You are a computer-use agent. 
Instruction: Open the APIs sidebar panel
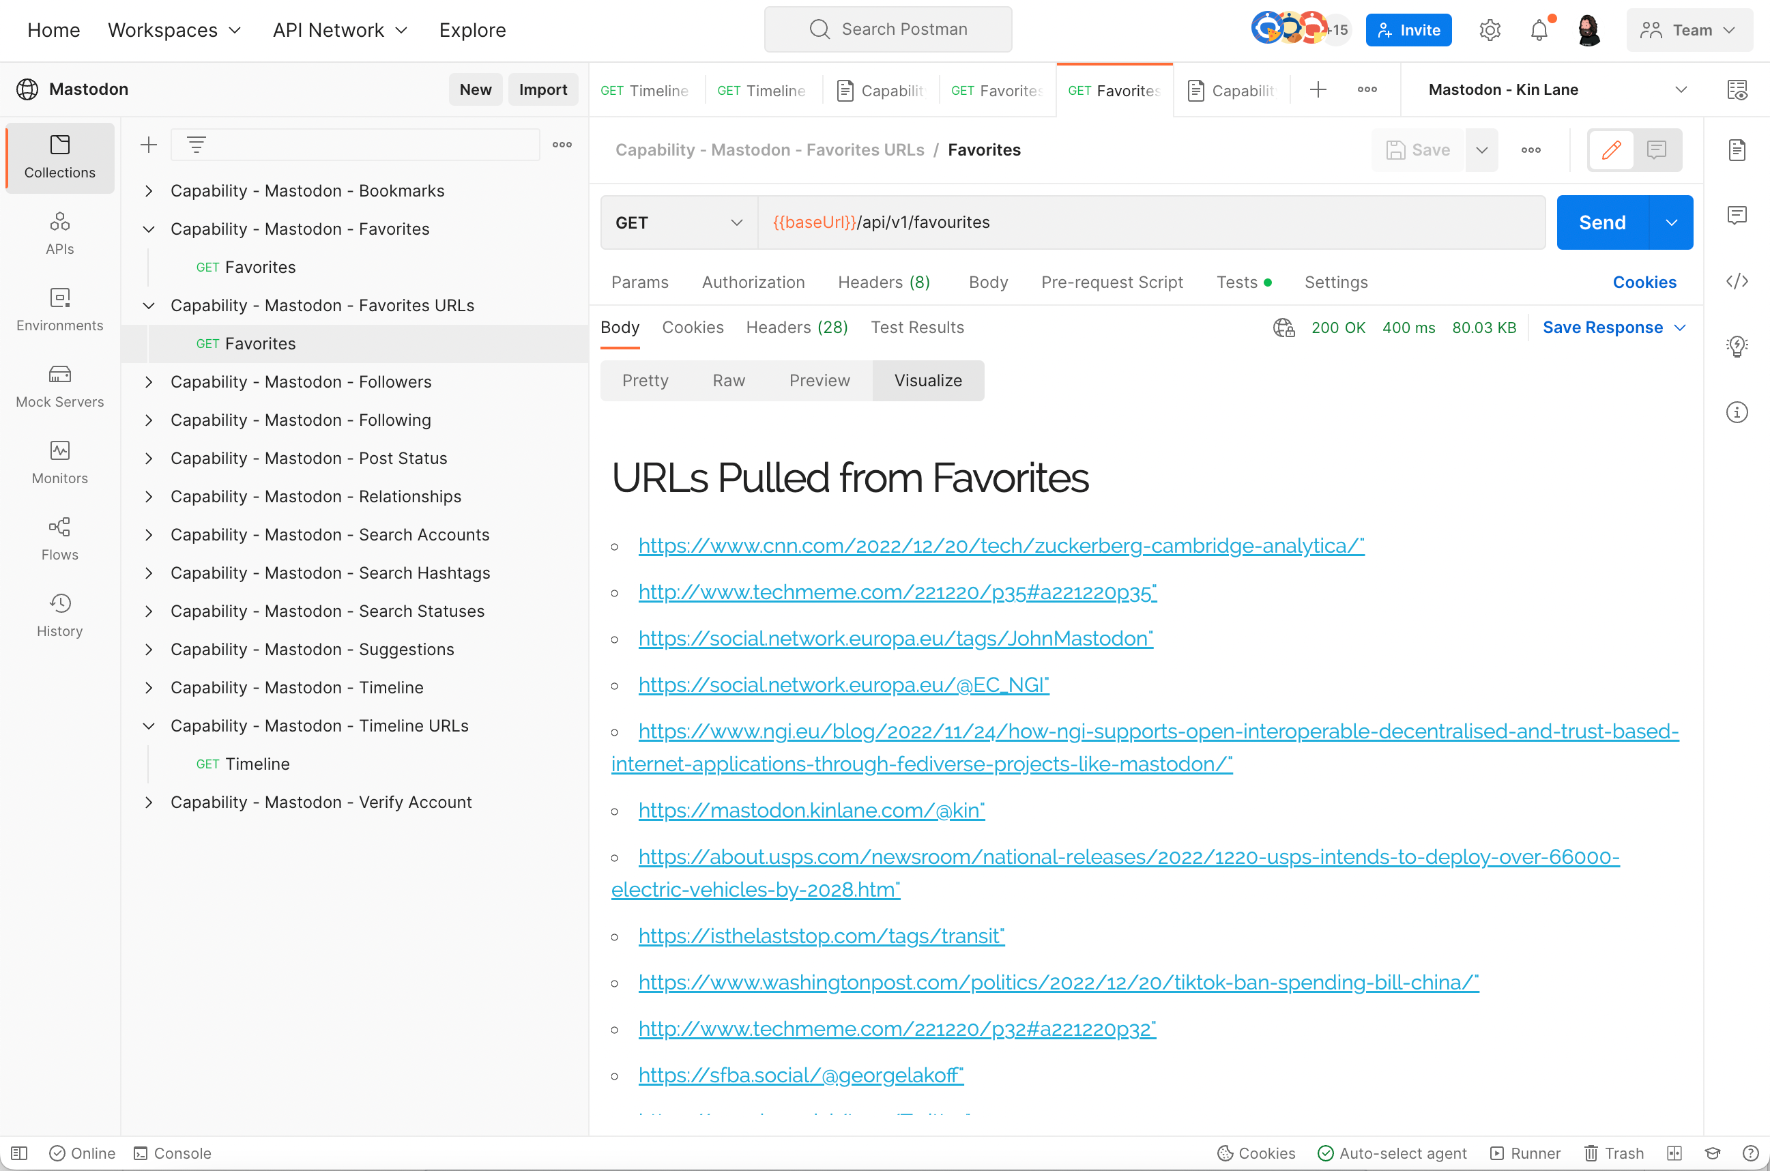pyautogui.click(x=60, y=233)
